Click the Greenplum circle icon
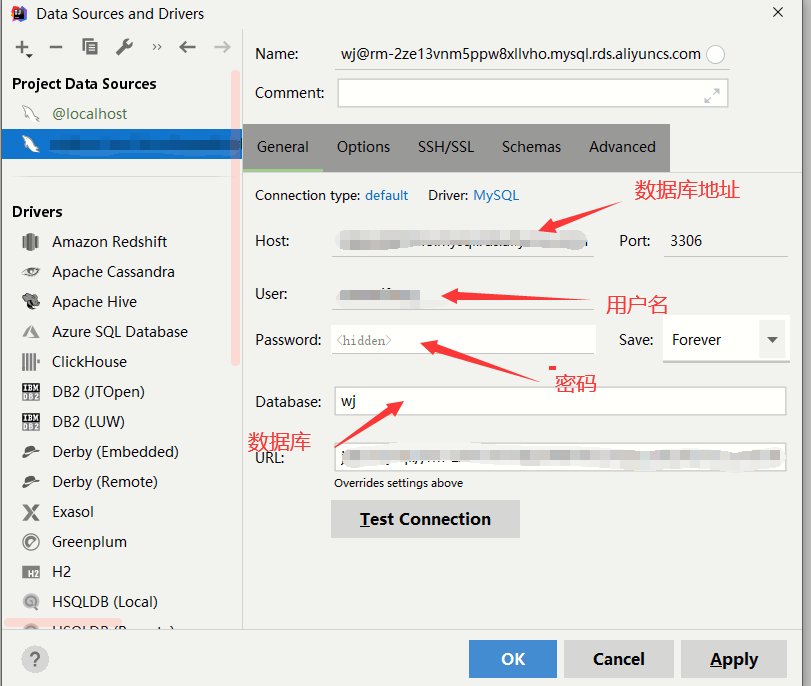 coord(31,542)
